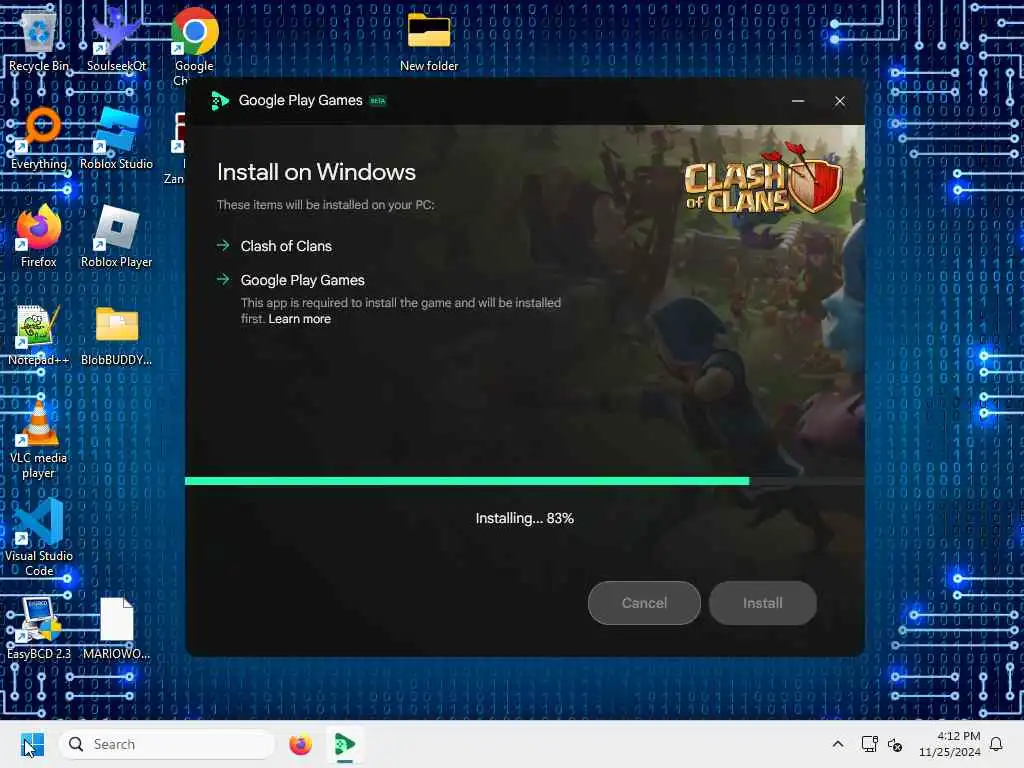Click the Install on Windows heading
1024x768 pixels.
(316, 172)
